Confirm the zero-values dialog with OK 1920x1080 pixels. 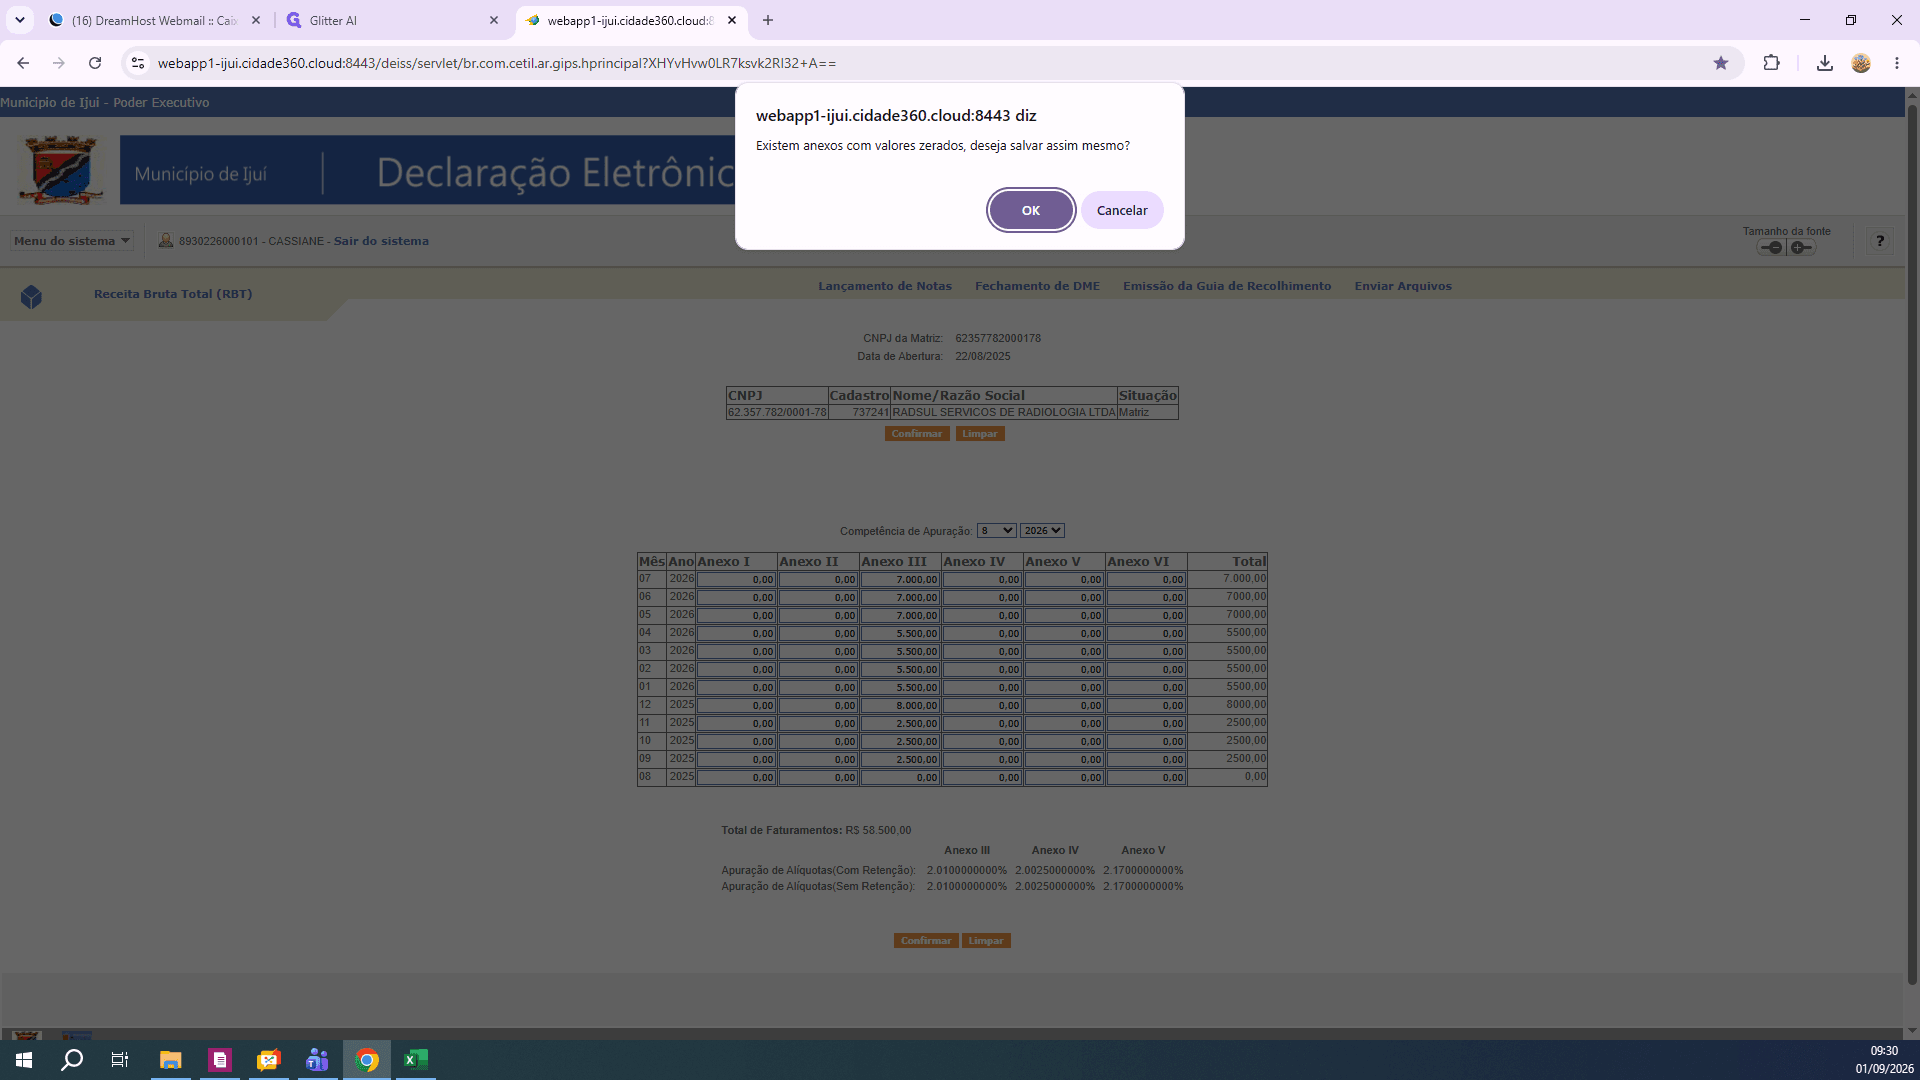coord(1031,210)
